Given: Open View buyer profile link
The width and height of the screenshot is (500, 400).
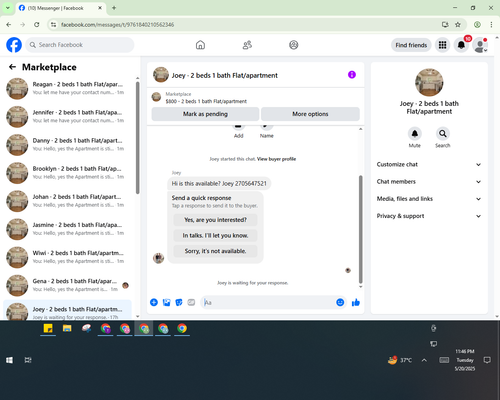Looking at the screenshot, I should [276, 159].
